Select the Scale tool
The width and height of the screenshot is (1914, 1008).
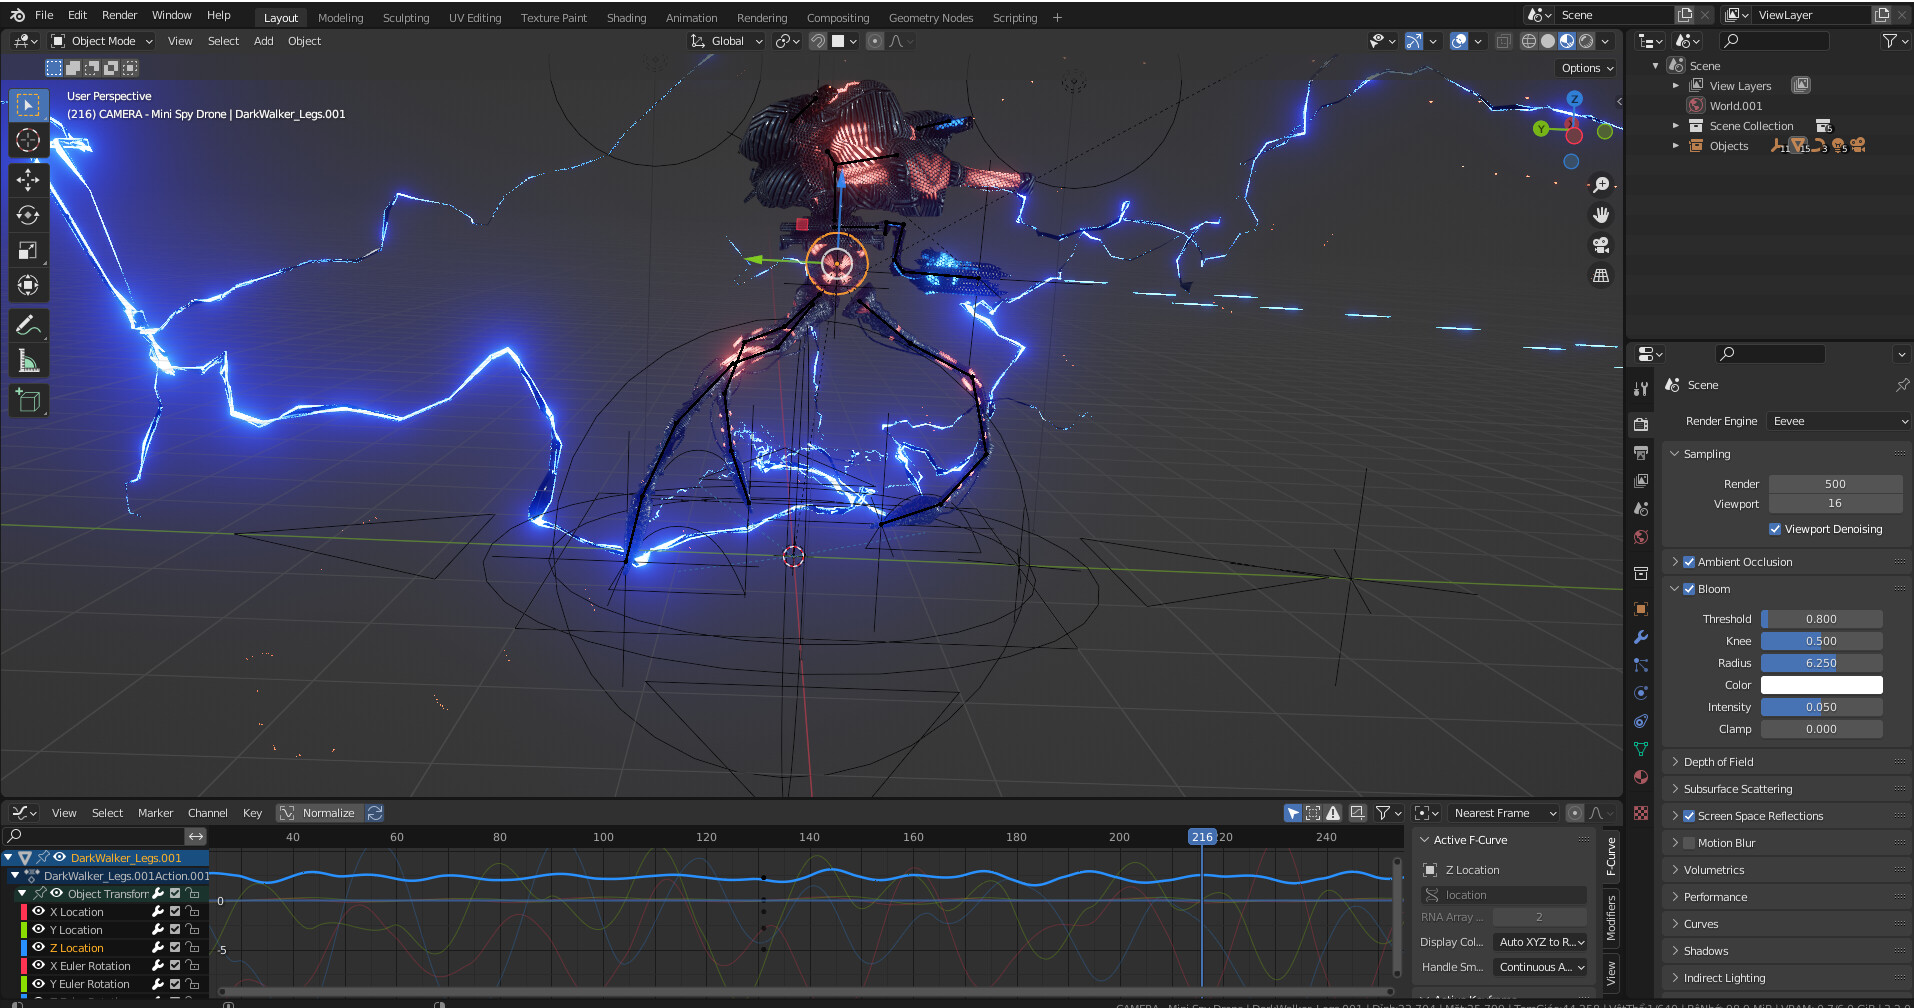point(28,250)
